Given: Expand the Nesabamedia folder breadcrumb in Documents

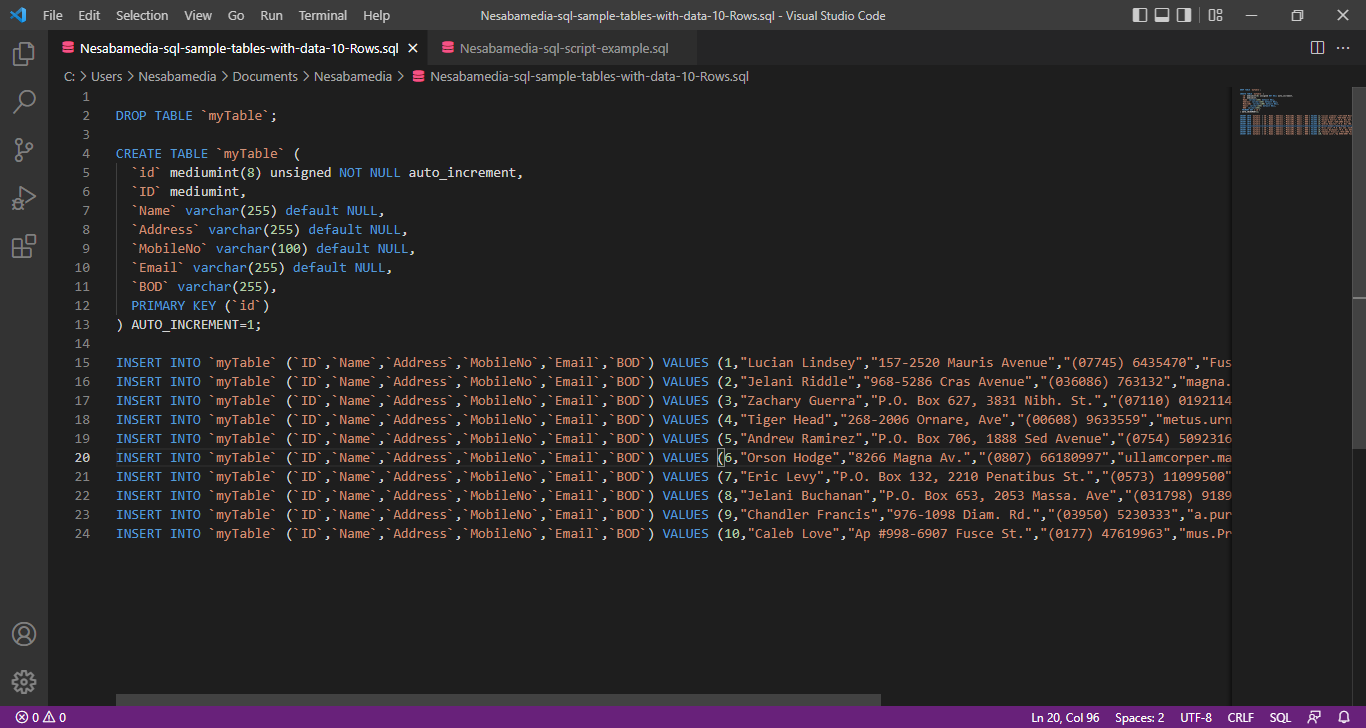Looking at the screenshot, I should tap(352, 76).
